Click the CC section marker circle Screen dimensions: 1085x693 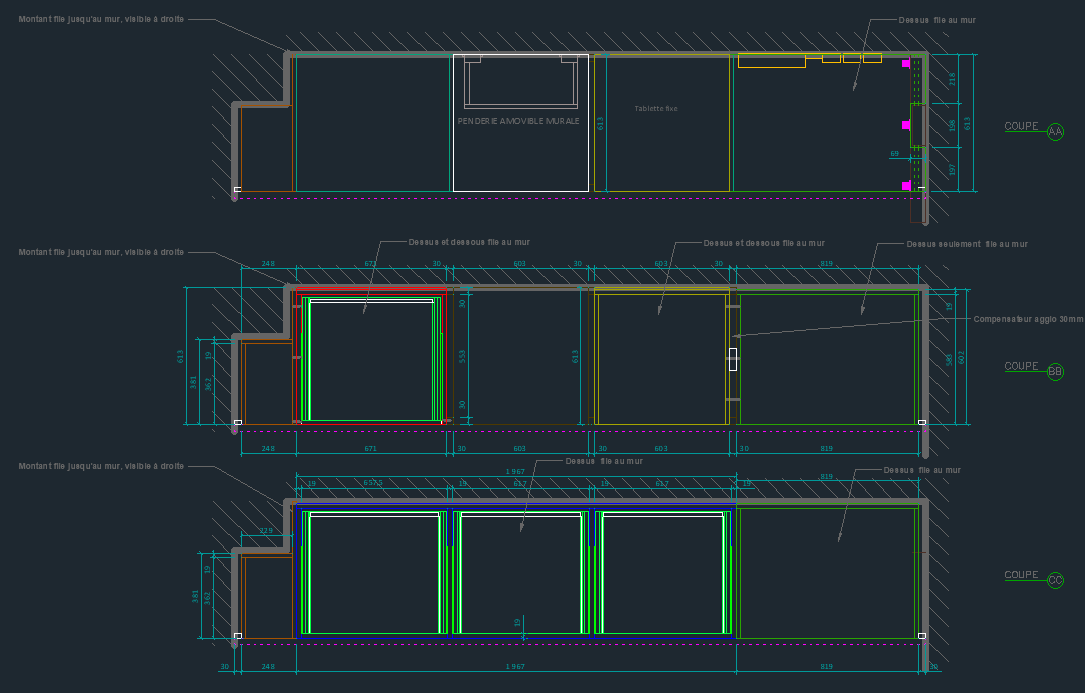point(1055,580)
